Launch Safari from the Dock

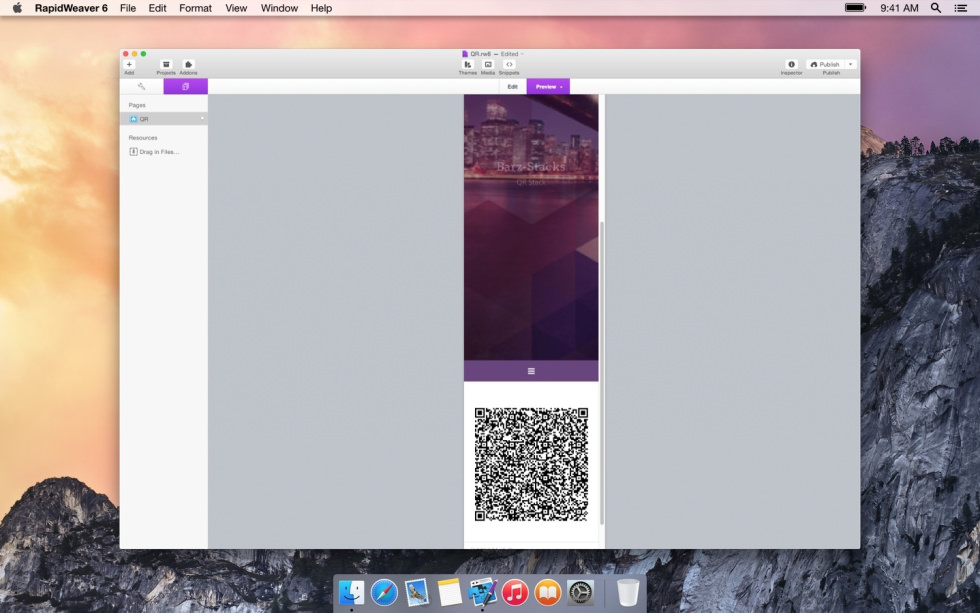point(384,592)
